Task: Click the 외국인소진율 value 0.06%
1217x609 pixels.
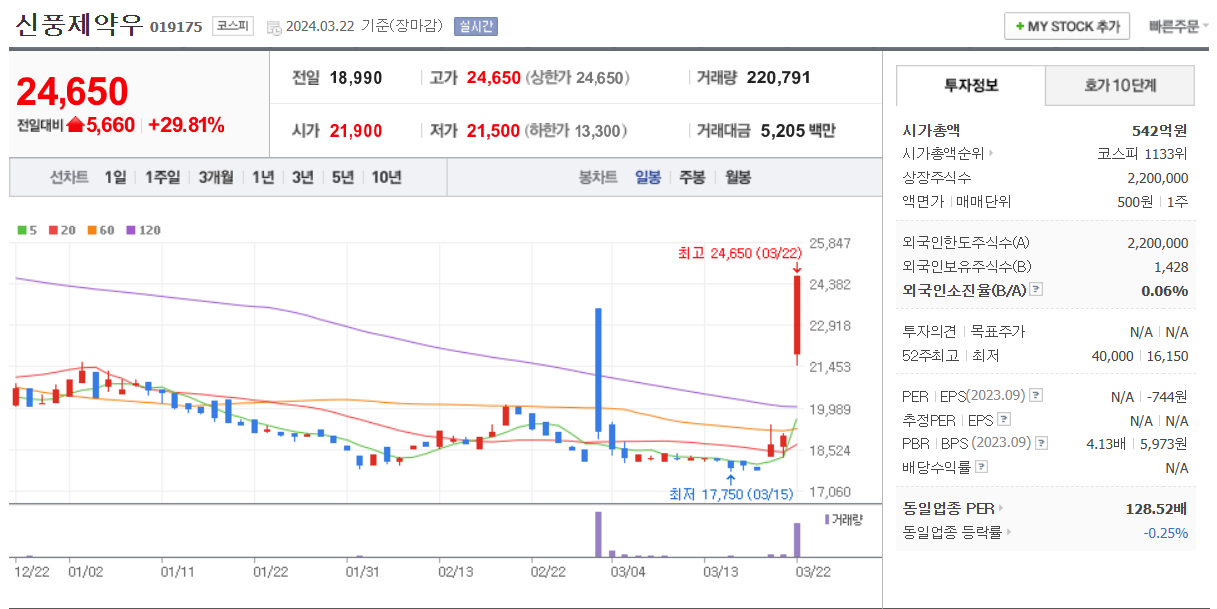Action: point(1165,290)
